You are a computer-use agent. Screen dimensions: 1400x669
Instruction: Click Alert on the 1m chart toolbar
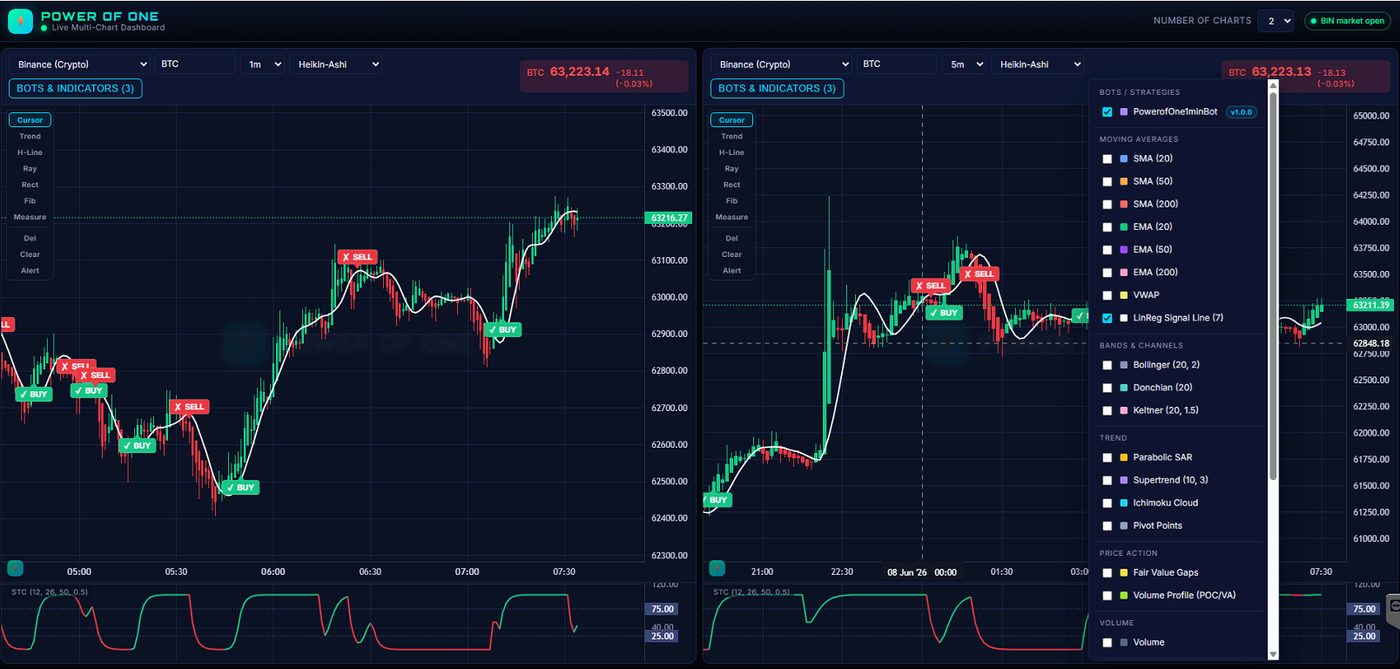(31, 270)
